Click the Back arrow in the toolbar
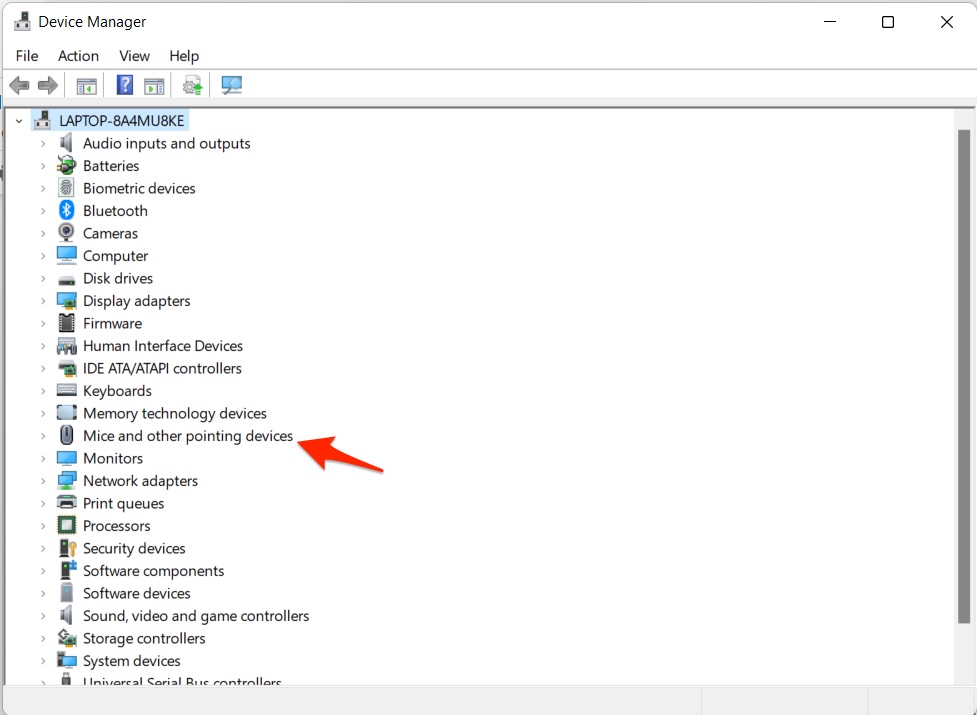 point(19,86)
